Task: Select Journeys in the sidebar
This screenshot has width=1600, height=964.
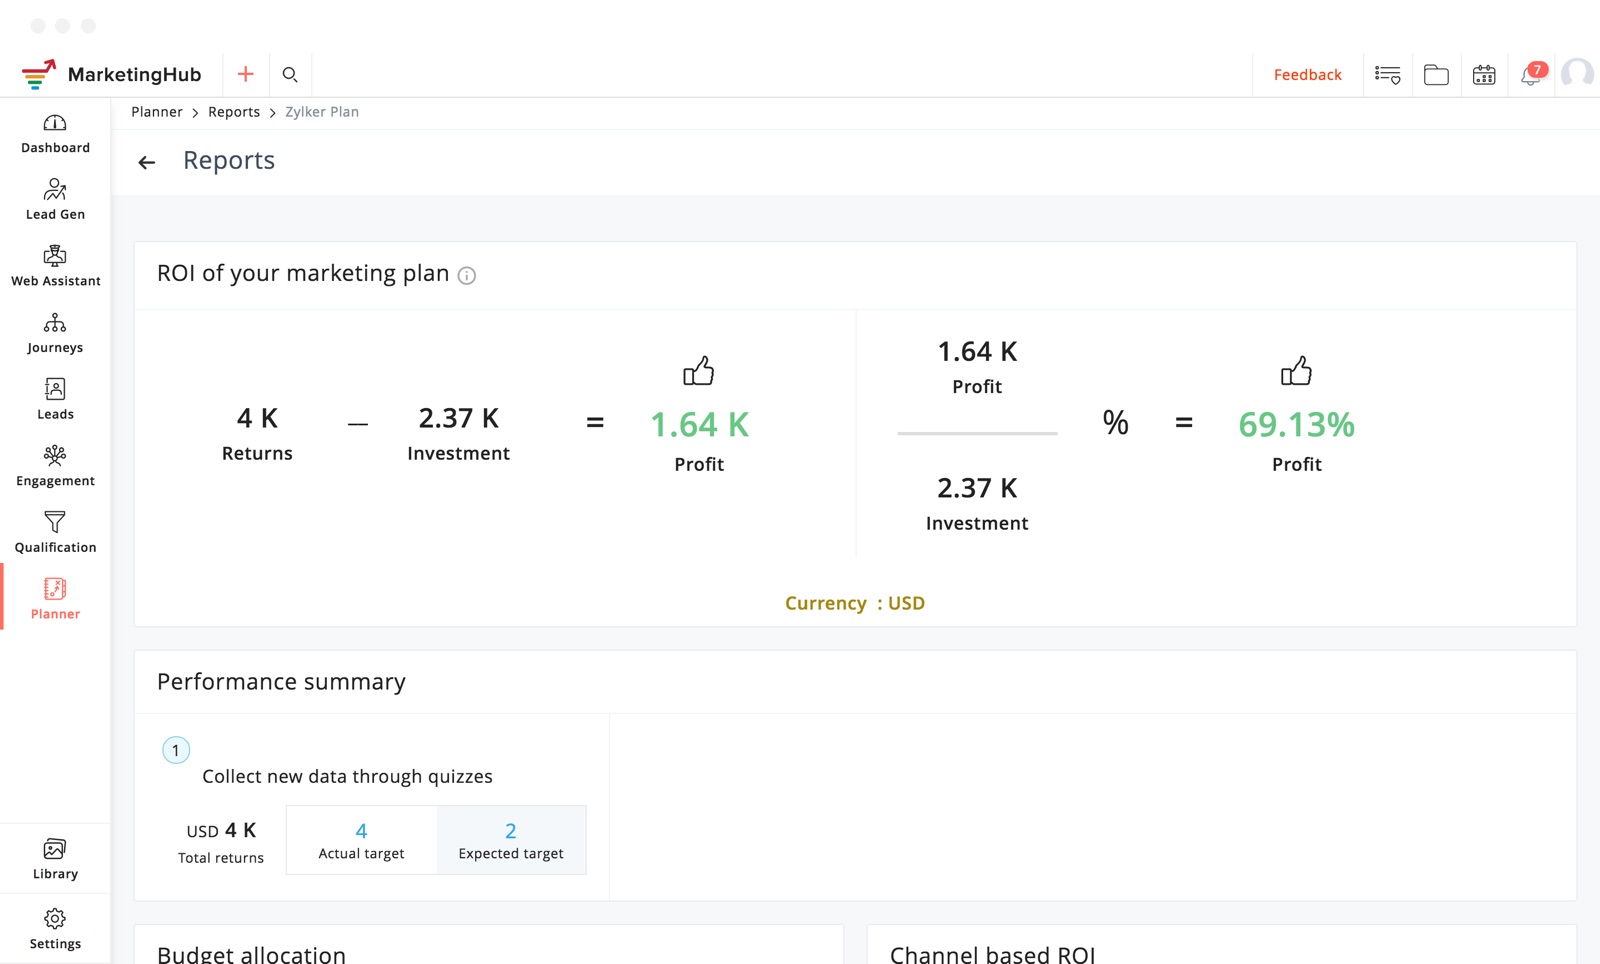Action: coord(55,334)
